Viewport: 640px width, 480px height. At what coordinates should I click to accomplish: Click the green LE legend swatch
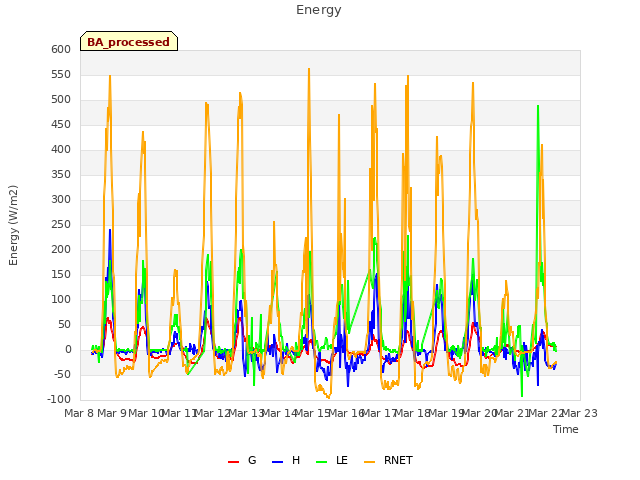click(x=322, y=462)
